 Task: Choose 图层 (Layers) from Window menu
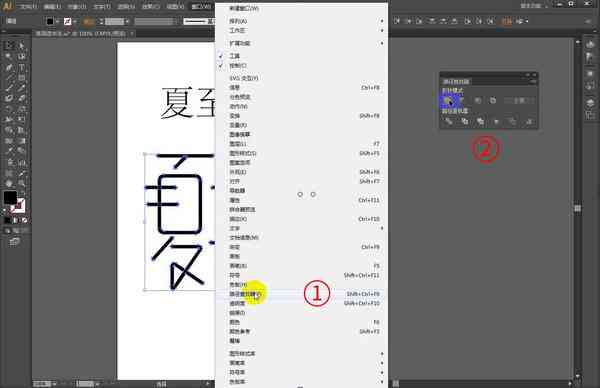tap(301, 144)
